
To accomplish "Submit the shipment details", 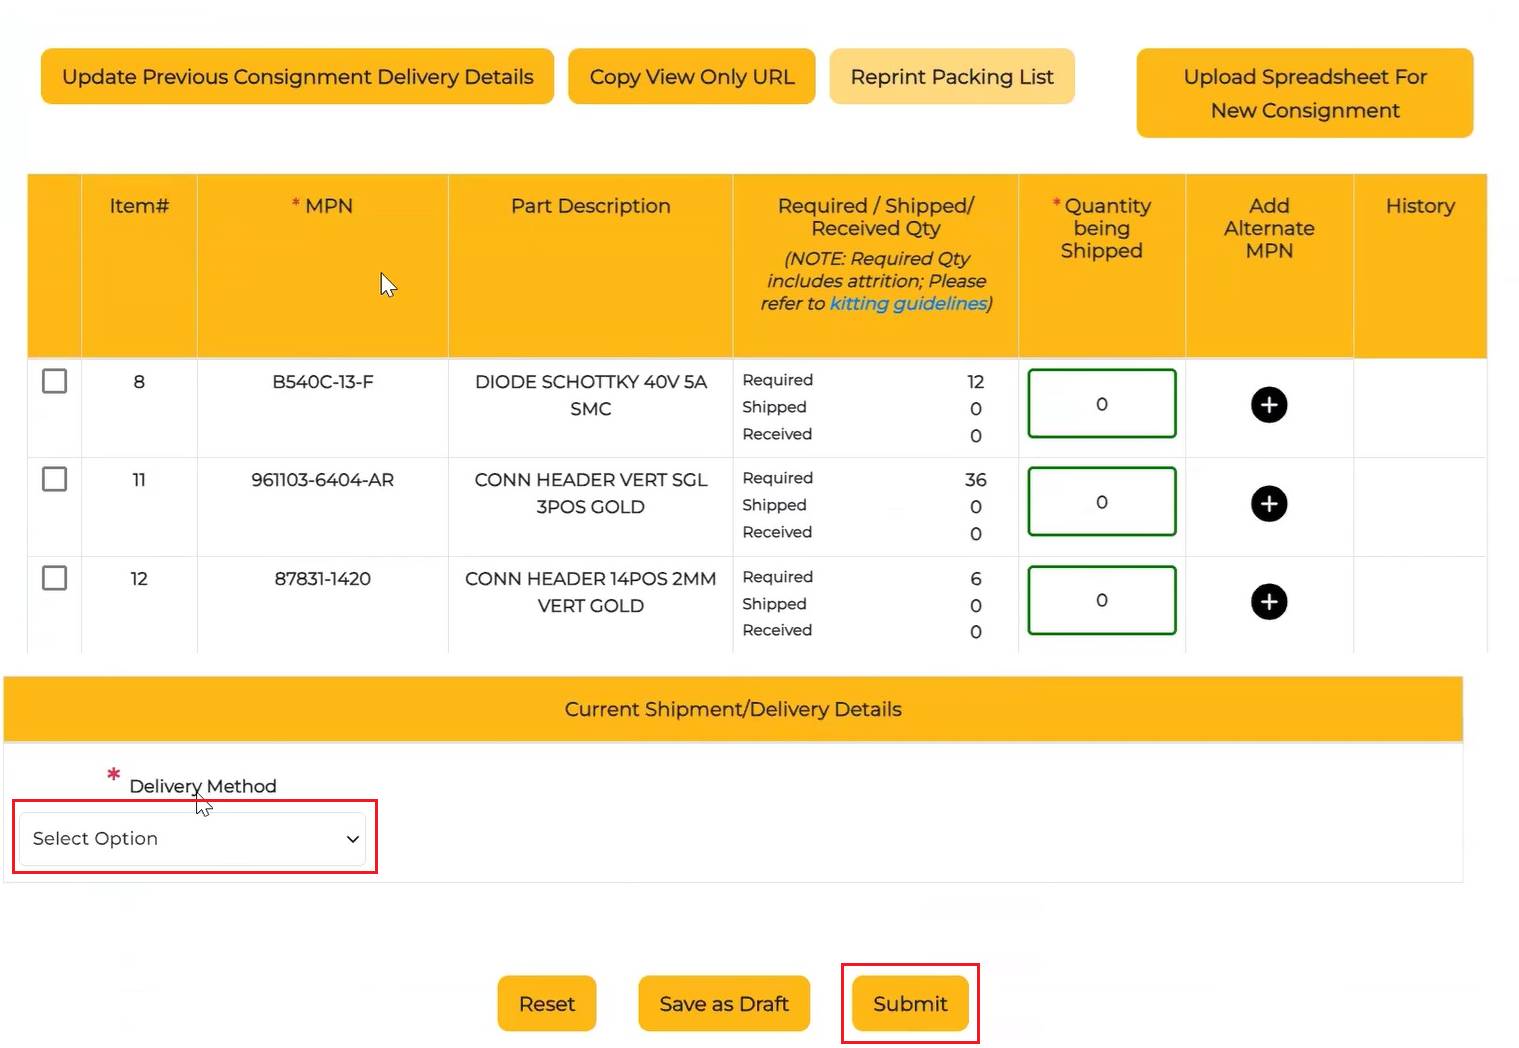I will click(x=910, y=1004).
